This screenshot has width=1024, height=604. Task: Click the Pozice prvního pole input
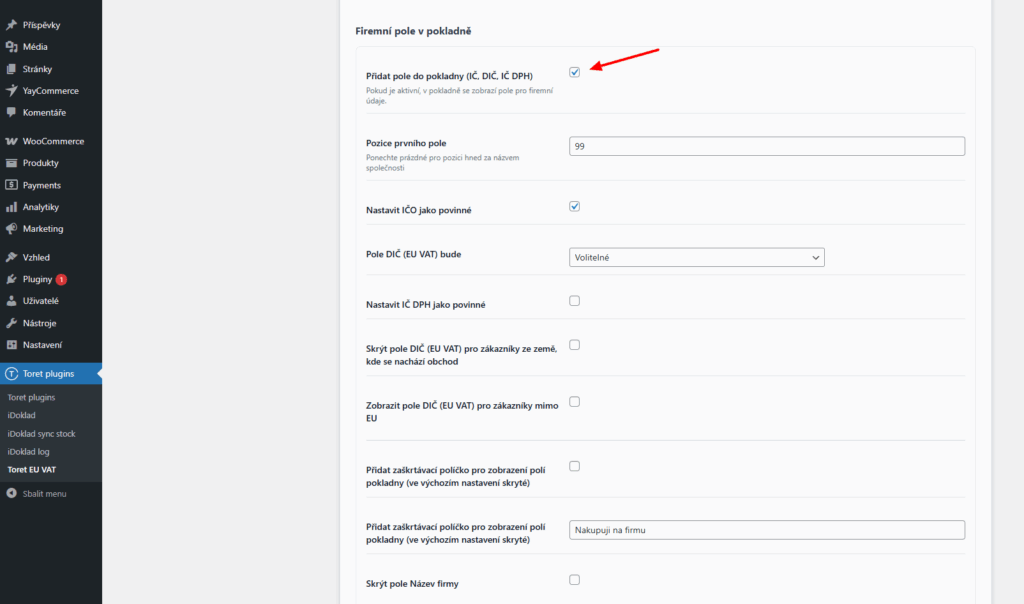click(766, 146)
